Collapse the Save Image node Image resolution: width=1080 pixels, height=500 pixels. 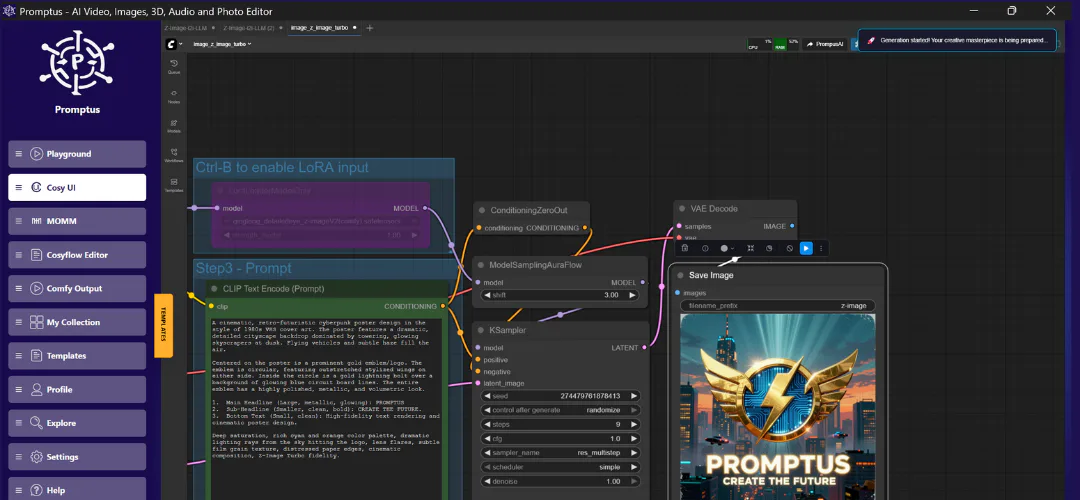681,275
